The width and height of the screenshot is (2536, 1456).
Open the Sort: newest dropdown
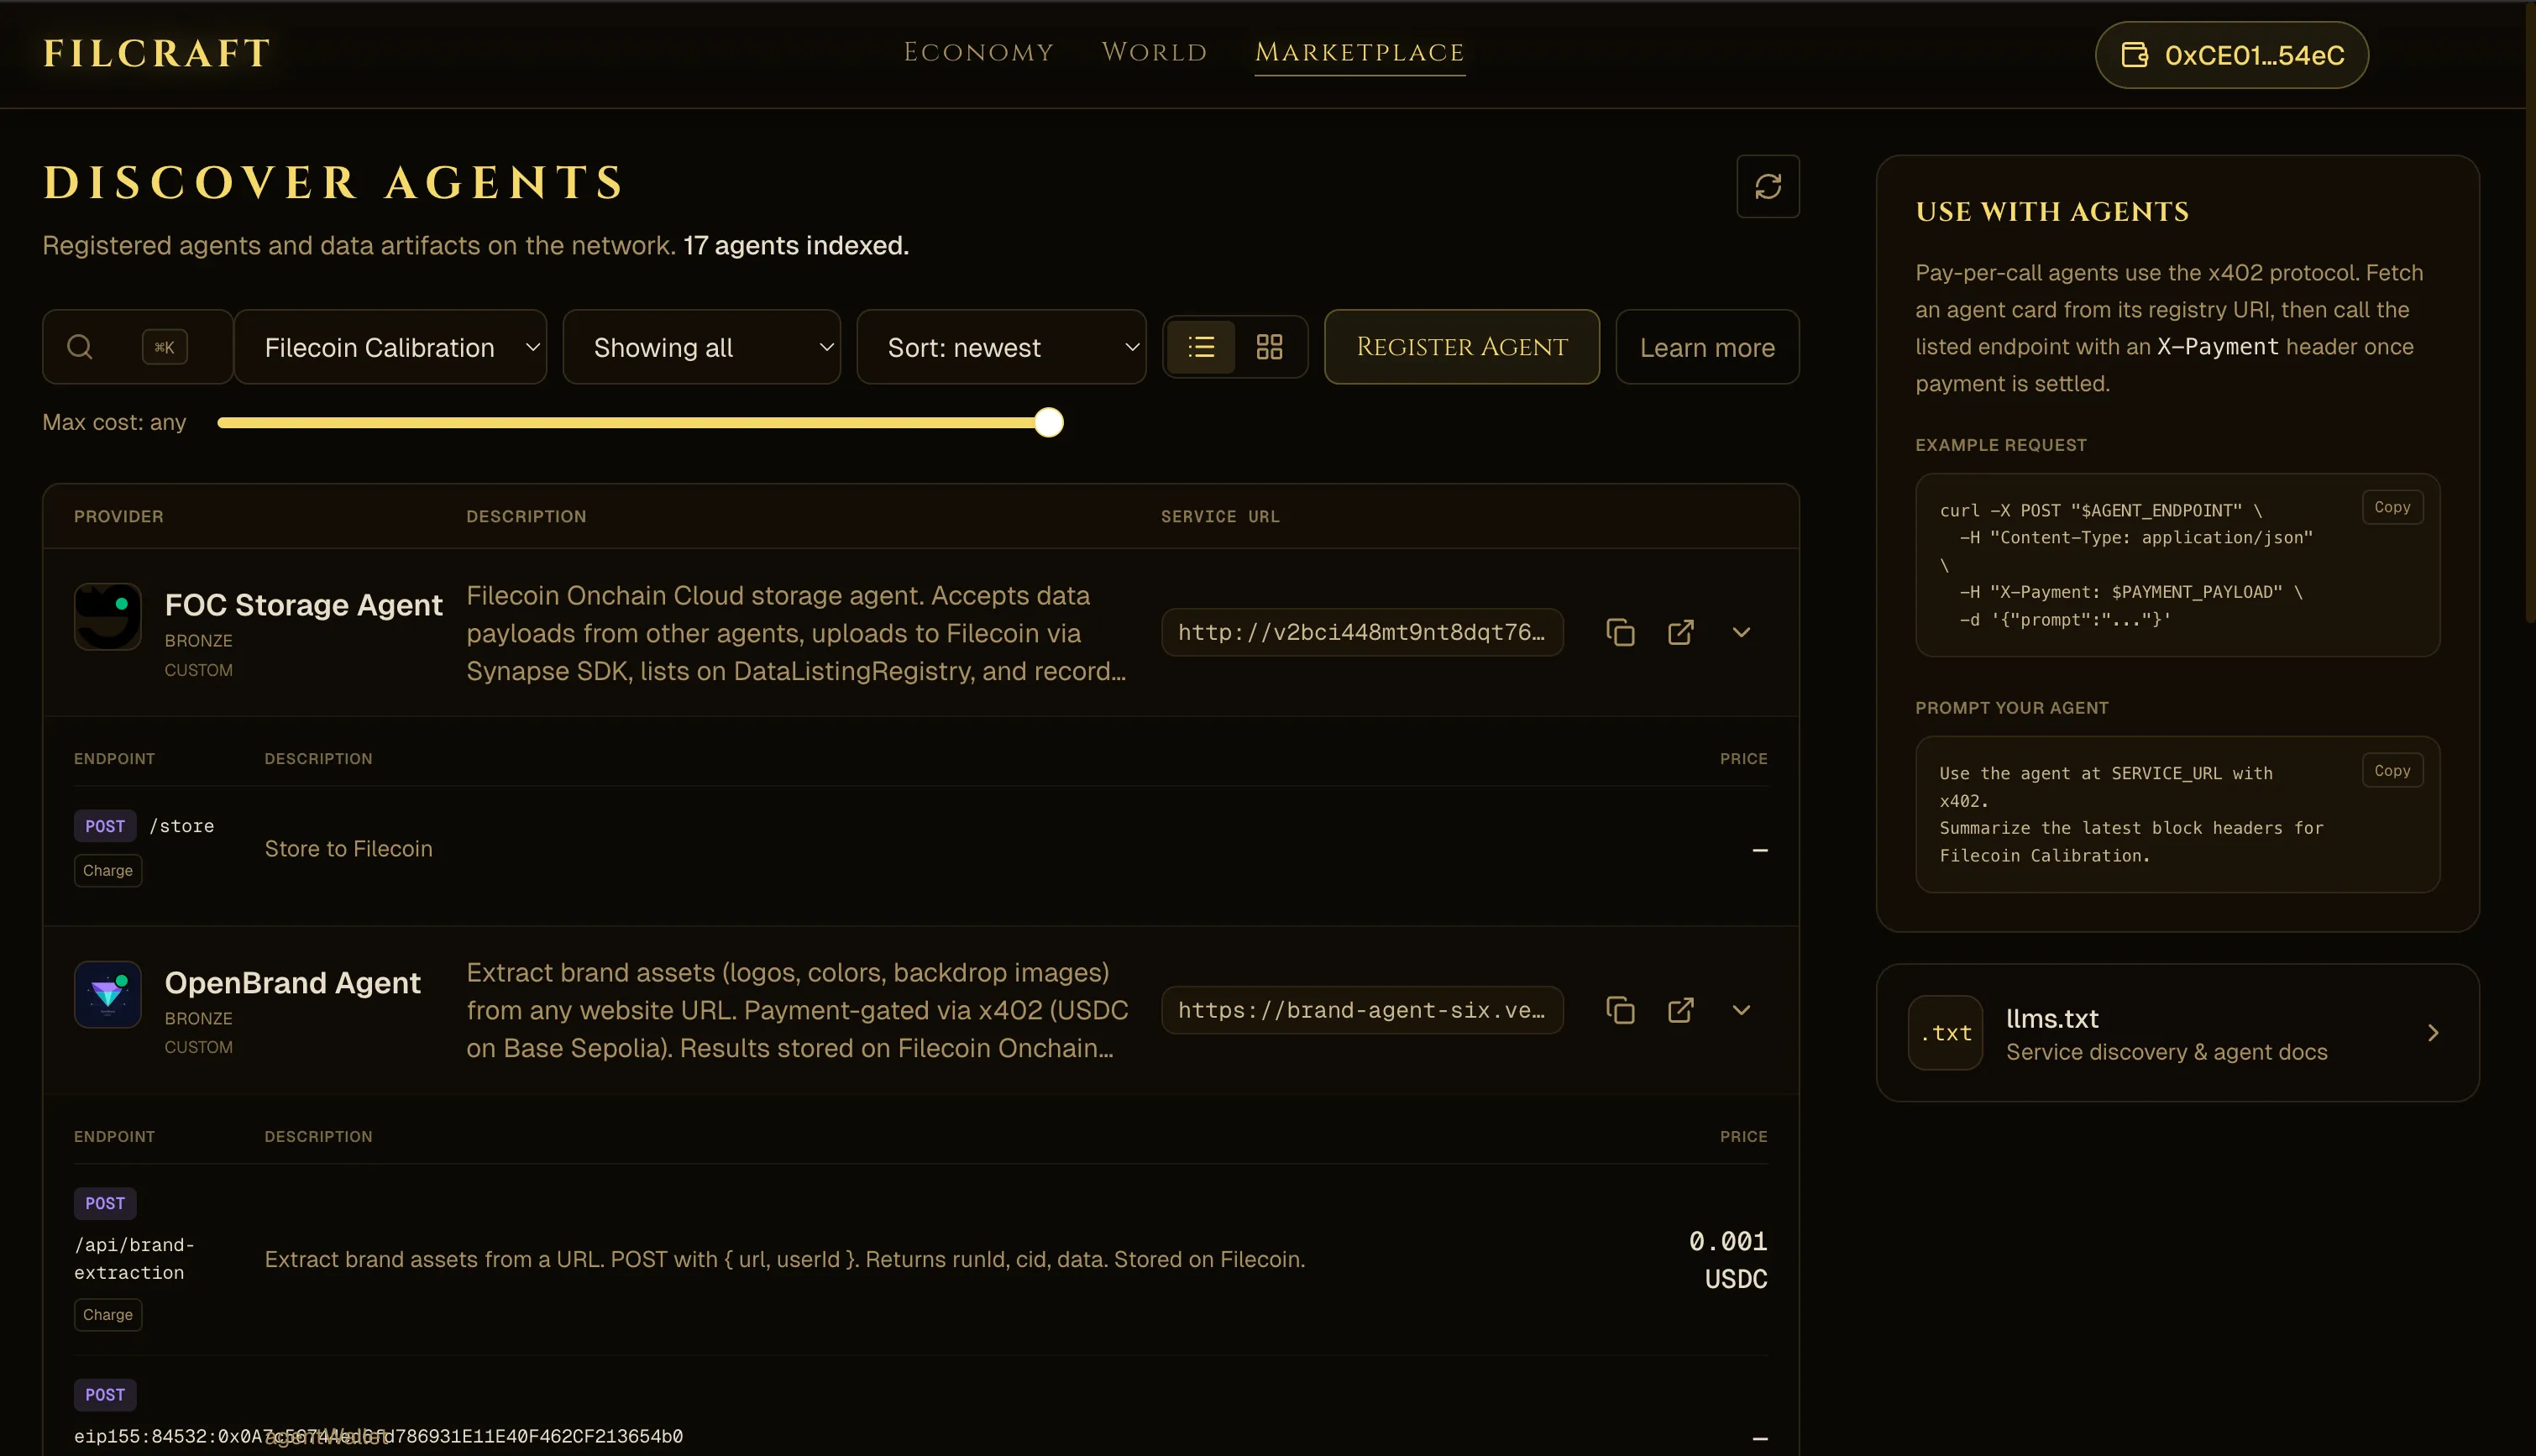[x=1001, y=347]
